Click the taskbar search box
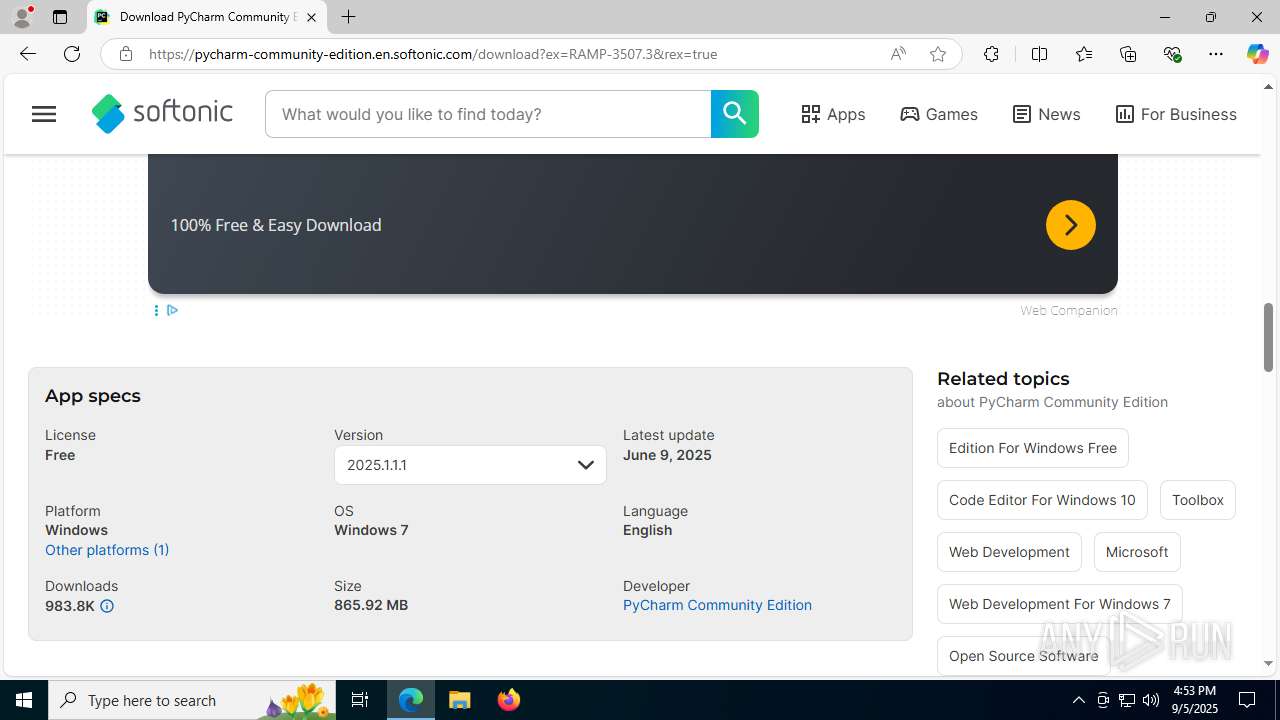This screenshot has height=720, width=1280. point(192,700)
